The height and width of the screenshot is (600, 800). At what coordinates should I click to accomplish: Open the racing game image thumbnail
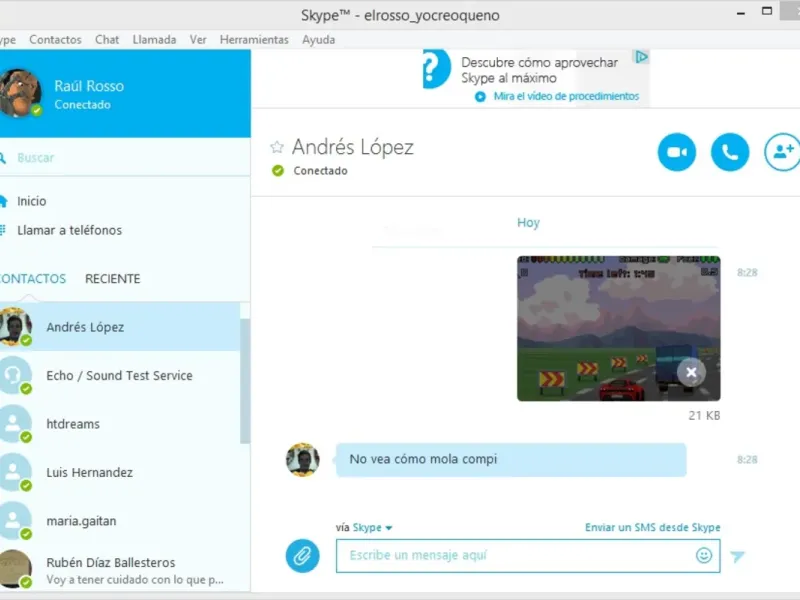click(618, 329)
